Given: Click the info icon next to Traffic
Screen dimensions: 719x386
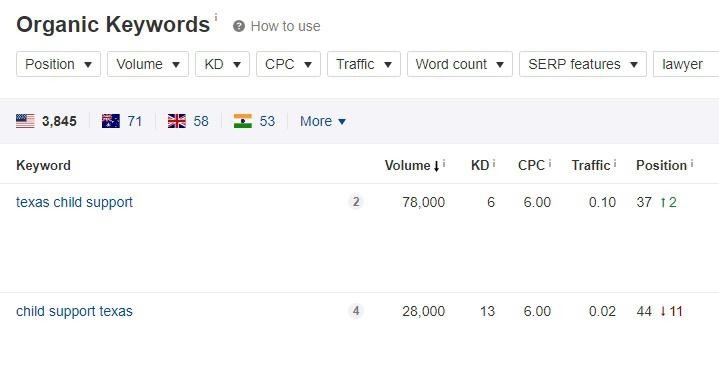Looking at the screenshot, I should click(x=614, y=163).
